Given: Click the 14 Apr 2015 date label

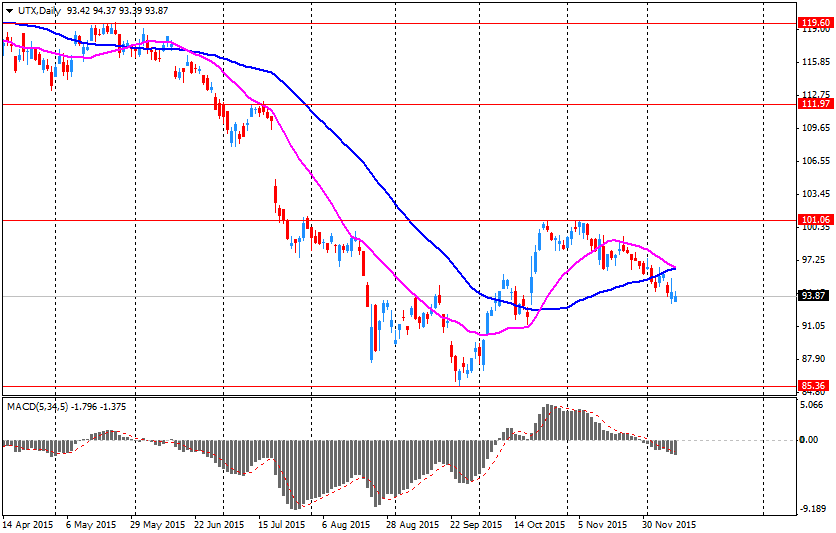Looking at the screenshot, I should [x=28, y=525].
